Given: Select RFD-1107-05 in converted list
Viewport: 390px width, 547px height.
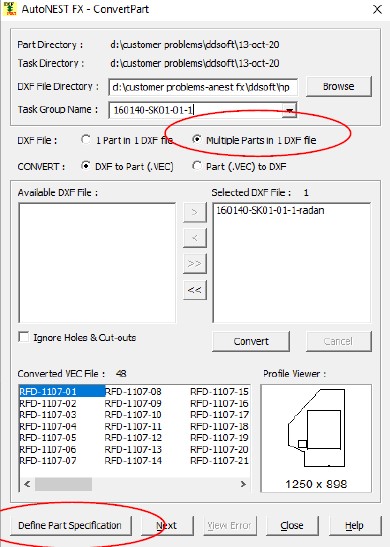Looking at the screenshot, I should [x=48, y=438].
